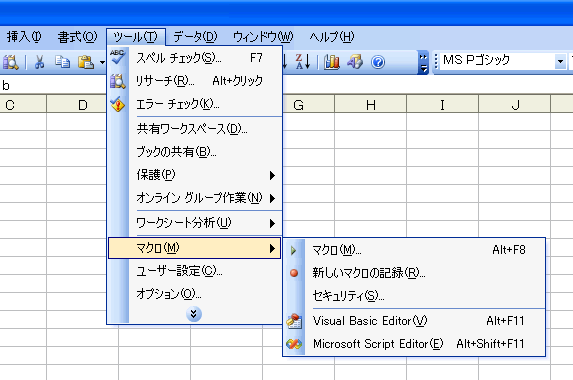Choose 共有ワークスペース(D) menu entry
Image resolution: width=573 pixels, height=380 pixels.
pyautogui.click(x=195, y=129)
